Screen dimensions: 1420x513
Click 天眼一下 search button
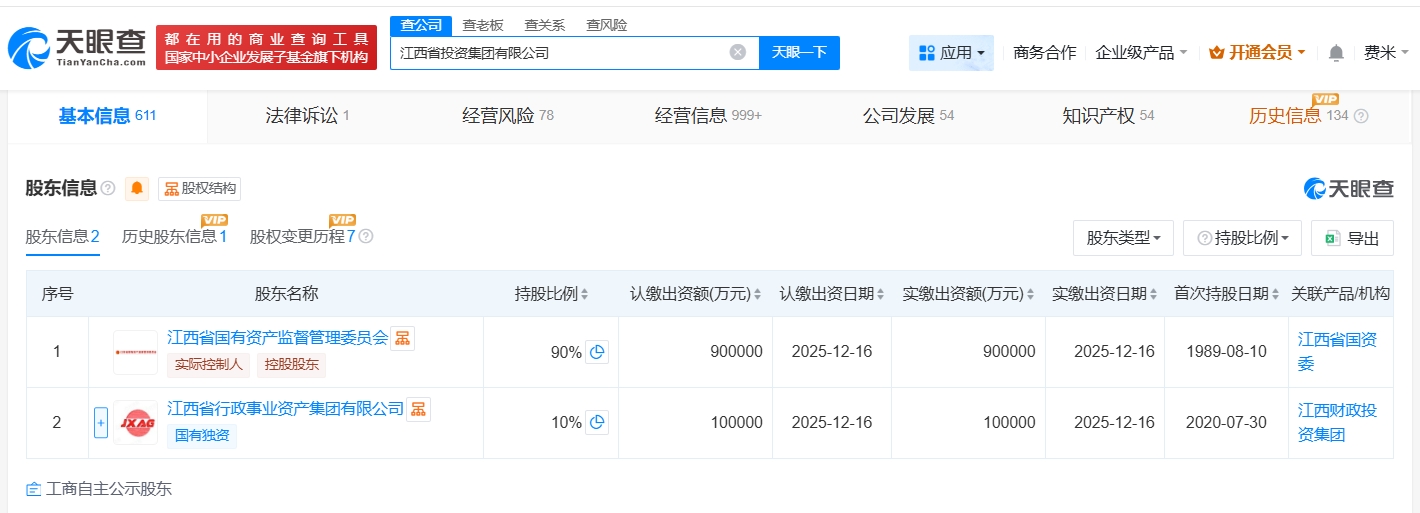pos(799,52)
